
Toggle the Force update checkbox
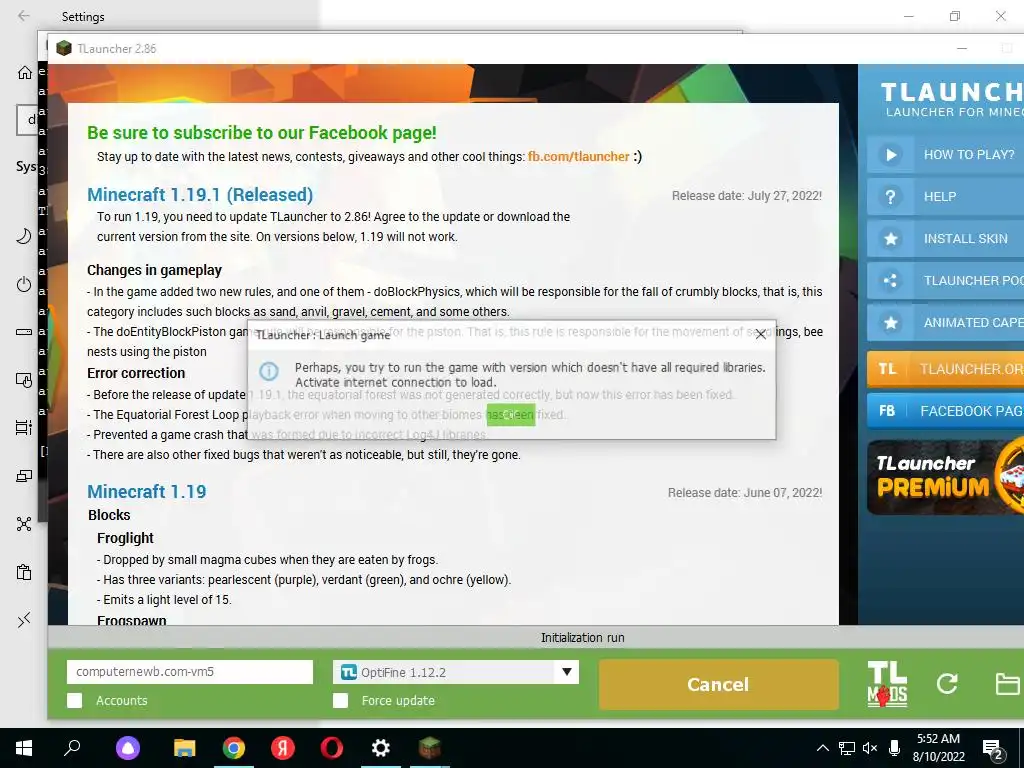(340, 701)
